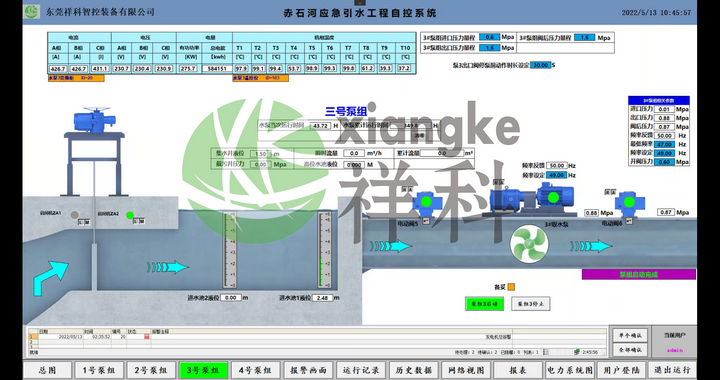
Task: Edit 频率设定 49.00 in 3#泵组相关参数 panel
Action: [x=664, y=153]
